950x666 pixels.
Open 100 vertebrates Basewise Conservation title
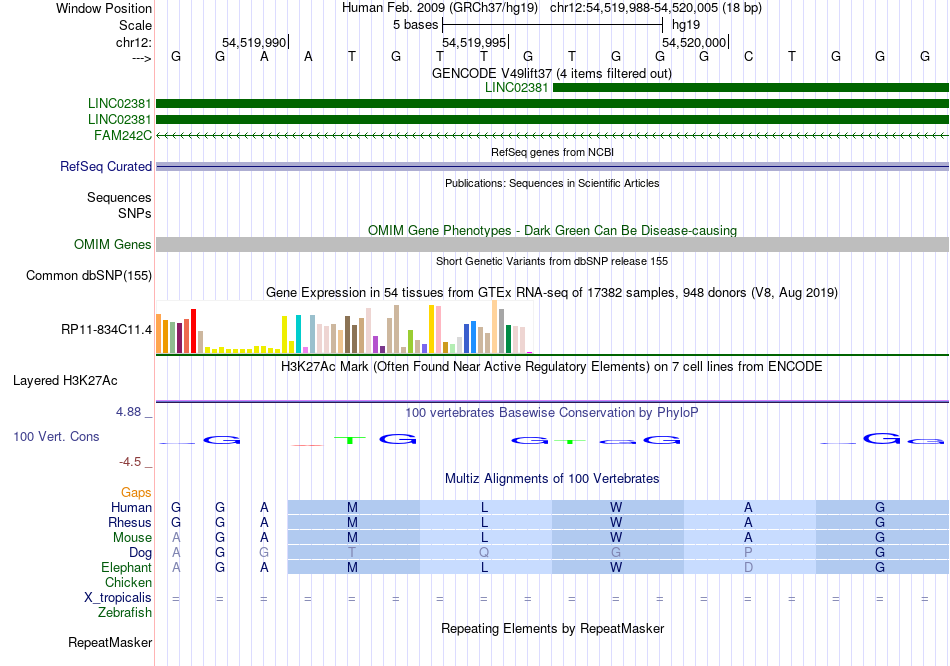[x=552, y=413]
